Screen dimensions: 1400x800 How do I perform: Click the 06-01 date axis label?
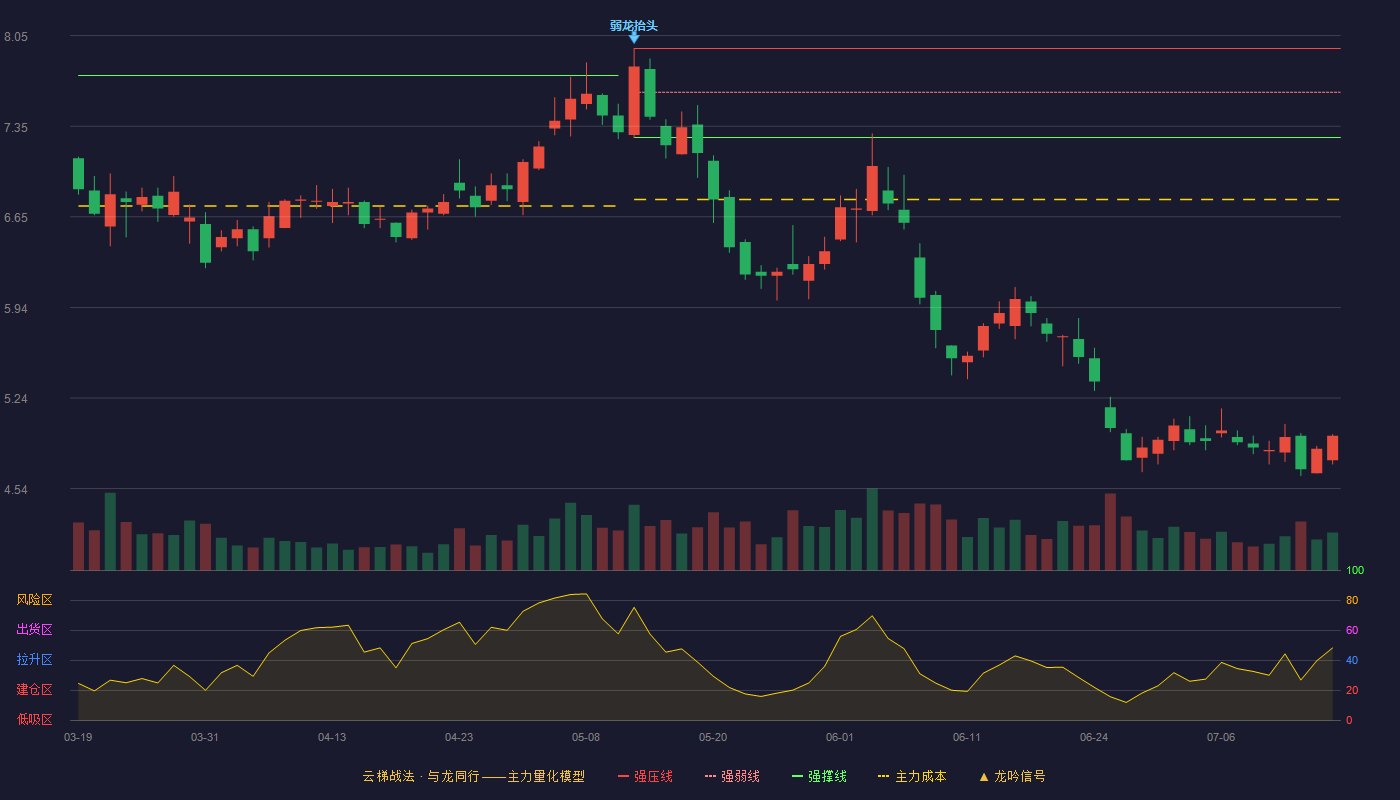click(840, 737)
